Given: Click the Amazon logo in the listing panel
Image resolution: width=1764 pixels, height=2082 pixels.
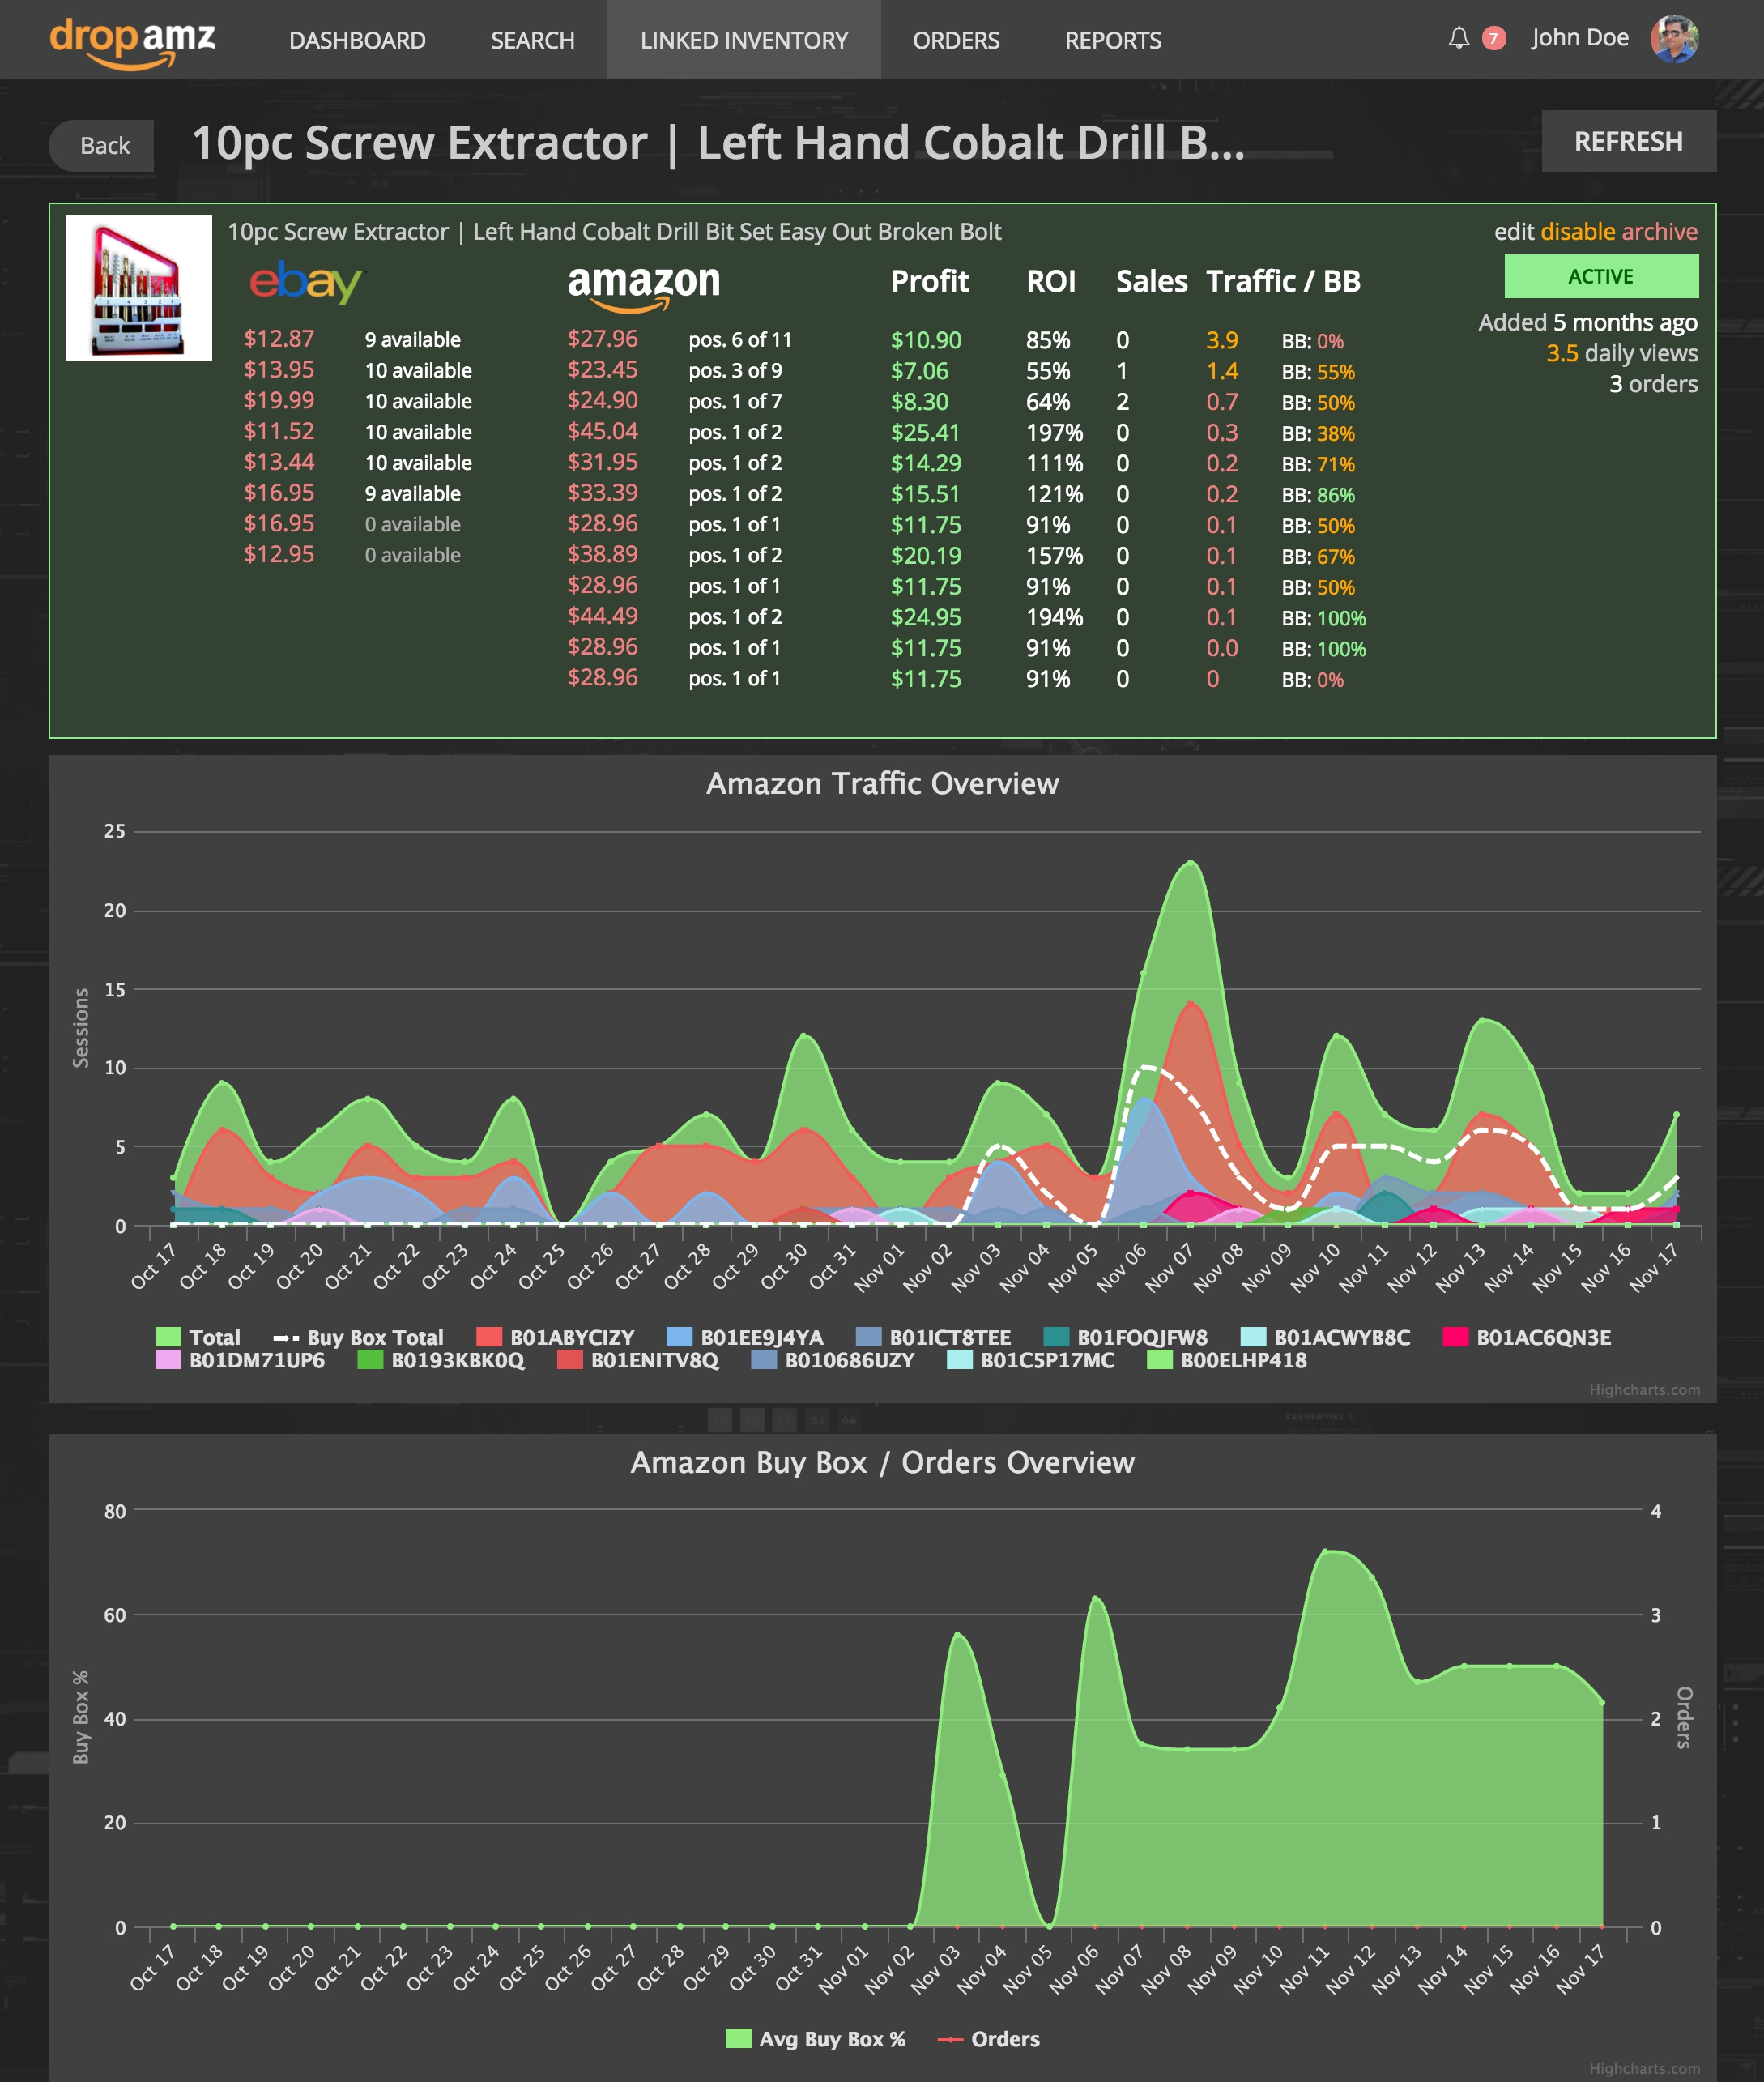Looking at the screenshot, I should (644, 283).
